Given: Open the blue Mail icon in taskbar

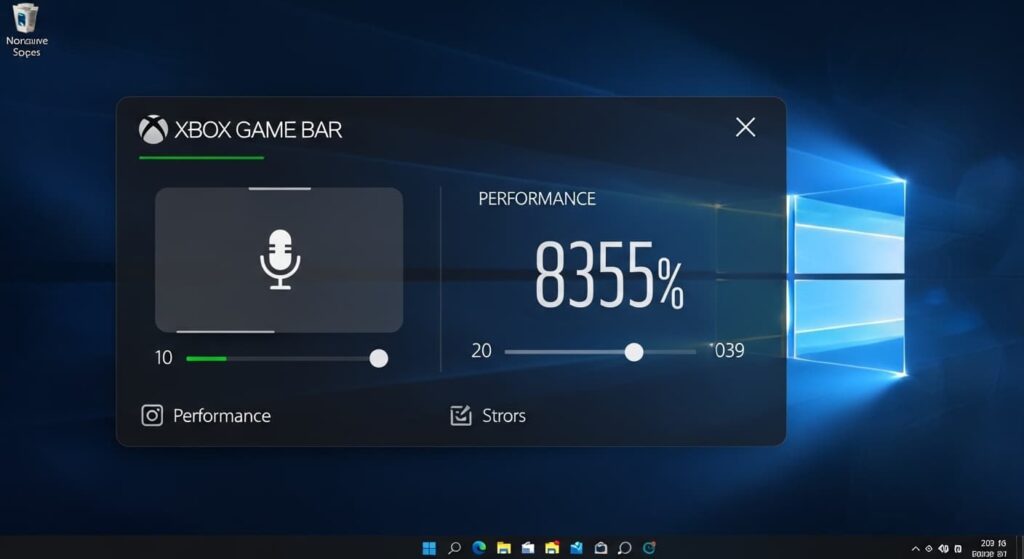Looking at the screenshot, I should point(577,548).
